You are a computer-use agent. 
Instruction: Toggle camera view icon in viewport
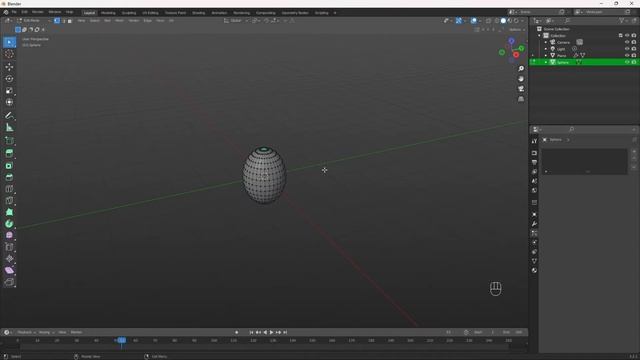[x=521, y=89]
